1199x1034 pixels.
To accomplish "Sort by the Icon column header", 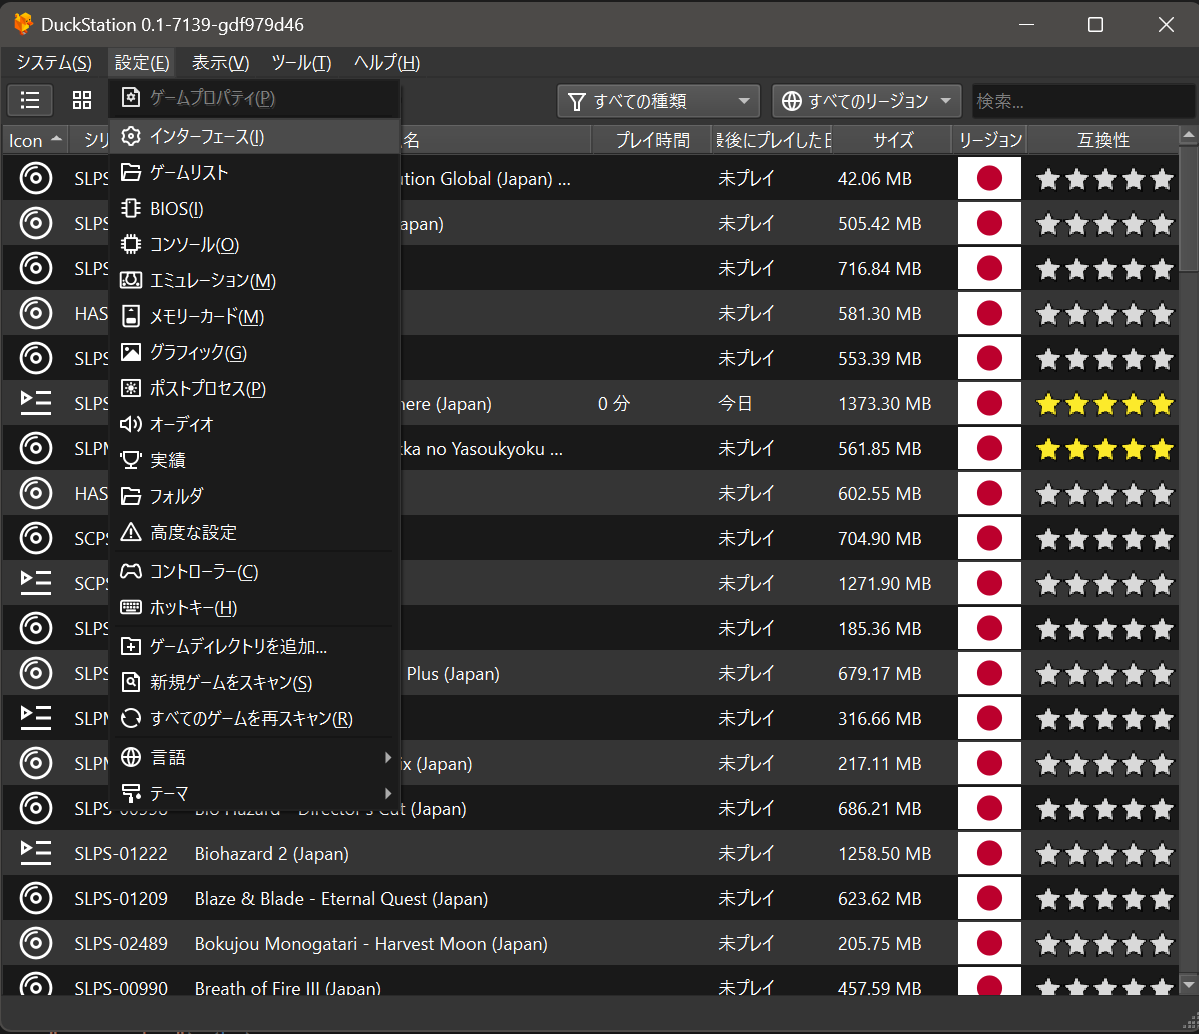I will [35, 140].
